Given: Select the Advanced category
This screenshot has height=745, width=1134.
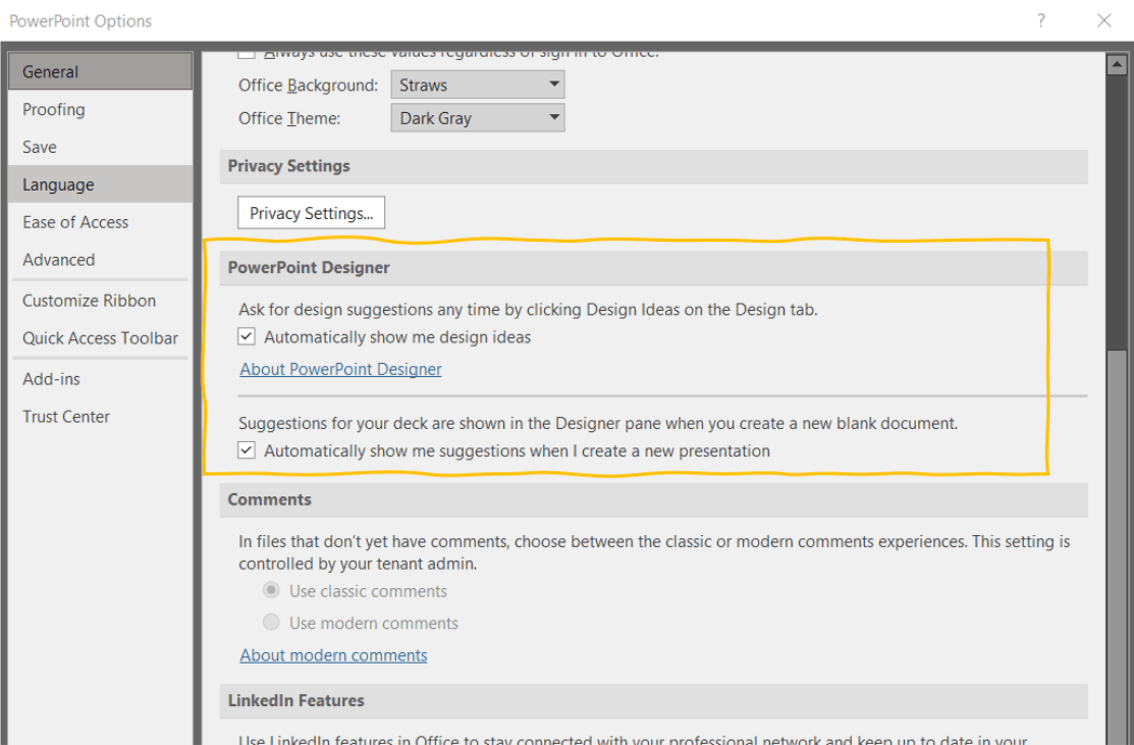Looking at the screenshot, I should [x=59, y=260].
